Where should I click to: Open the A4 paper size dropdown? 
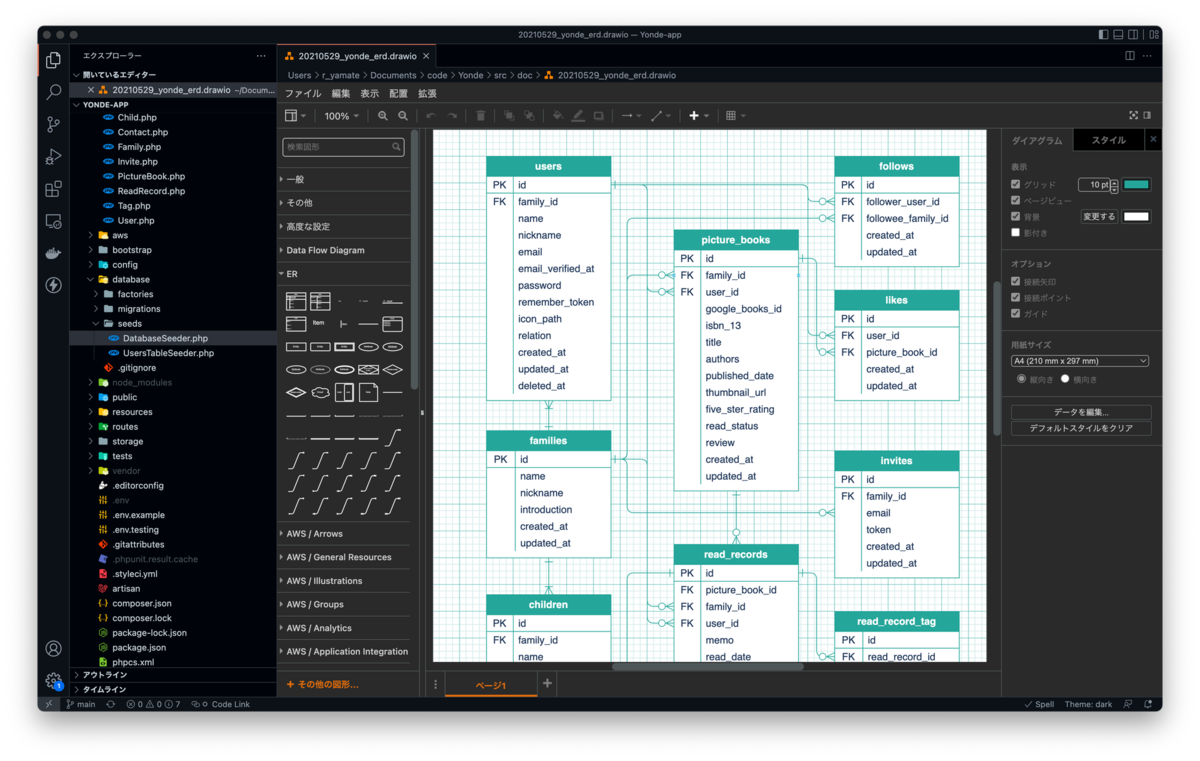[x=1080, y=361]
